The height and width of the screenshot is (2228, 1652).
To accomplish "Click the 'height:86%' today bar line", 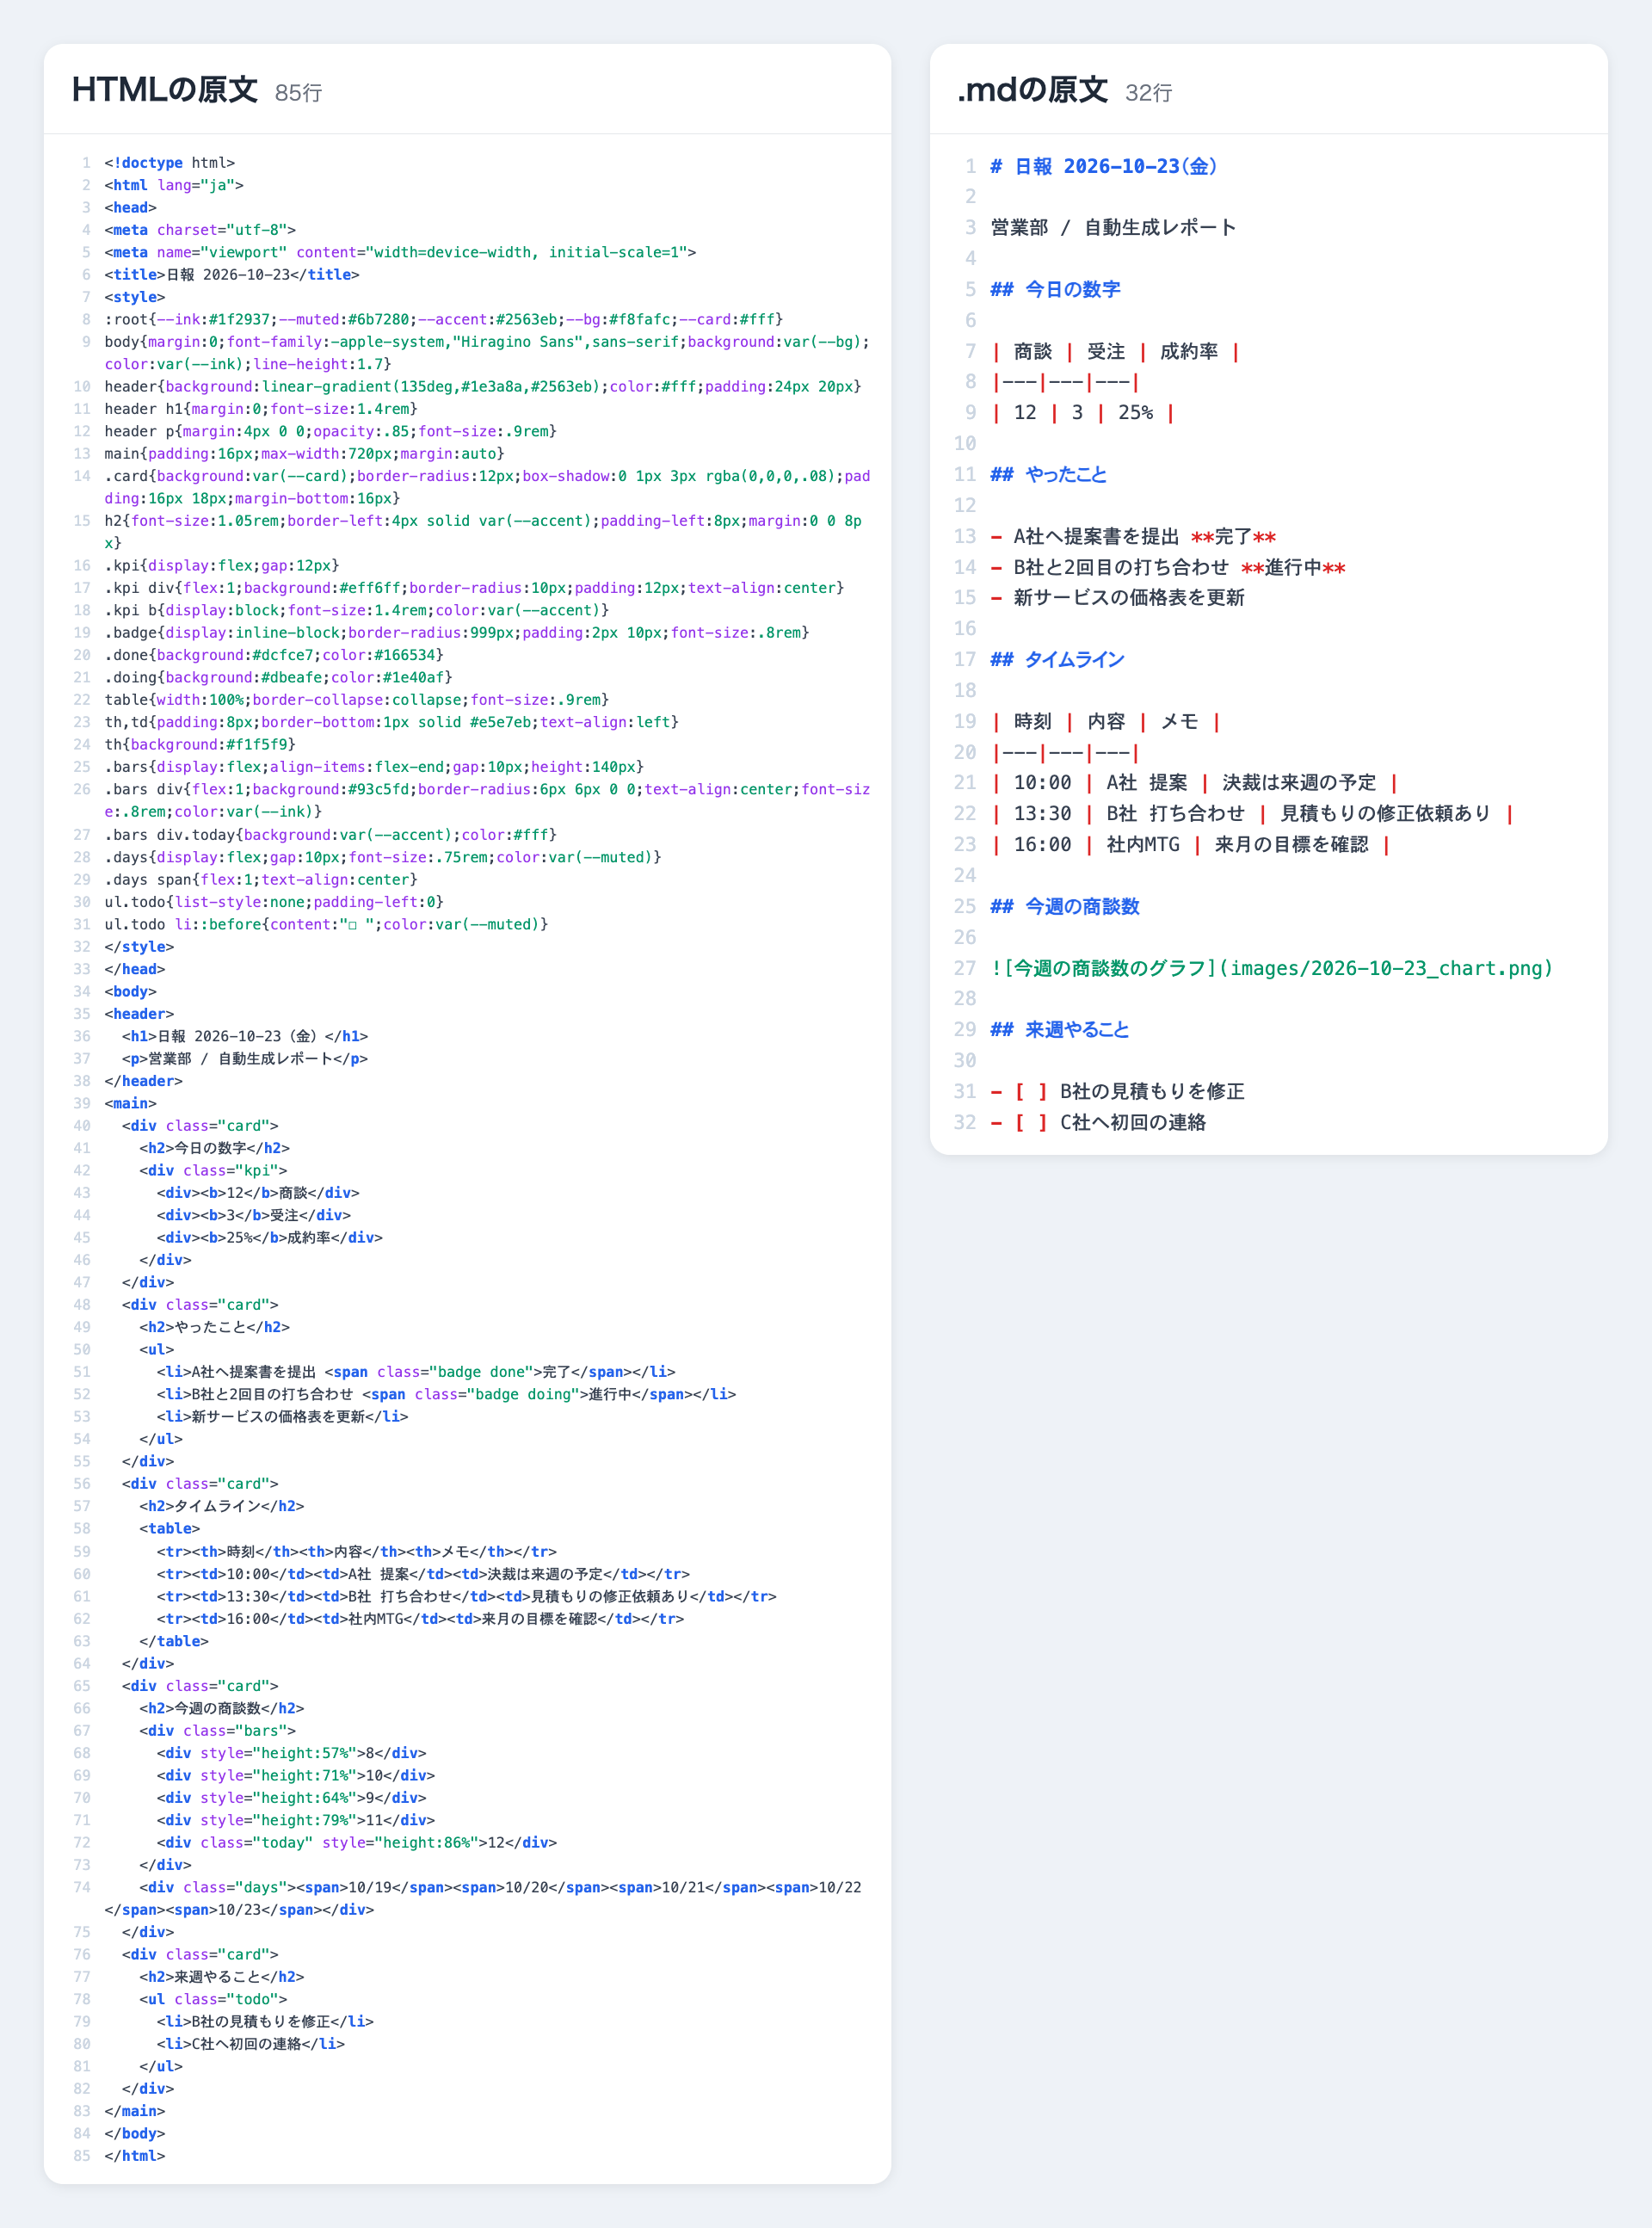I will click(x=357, y=1843).
